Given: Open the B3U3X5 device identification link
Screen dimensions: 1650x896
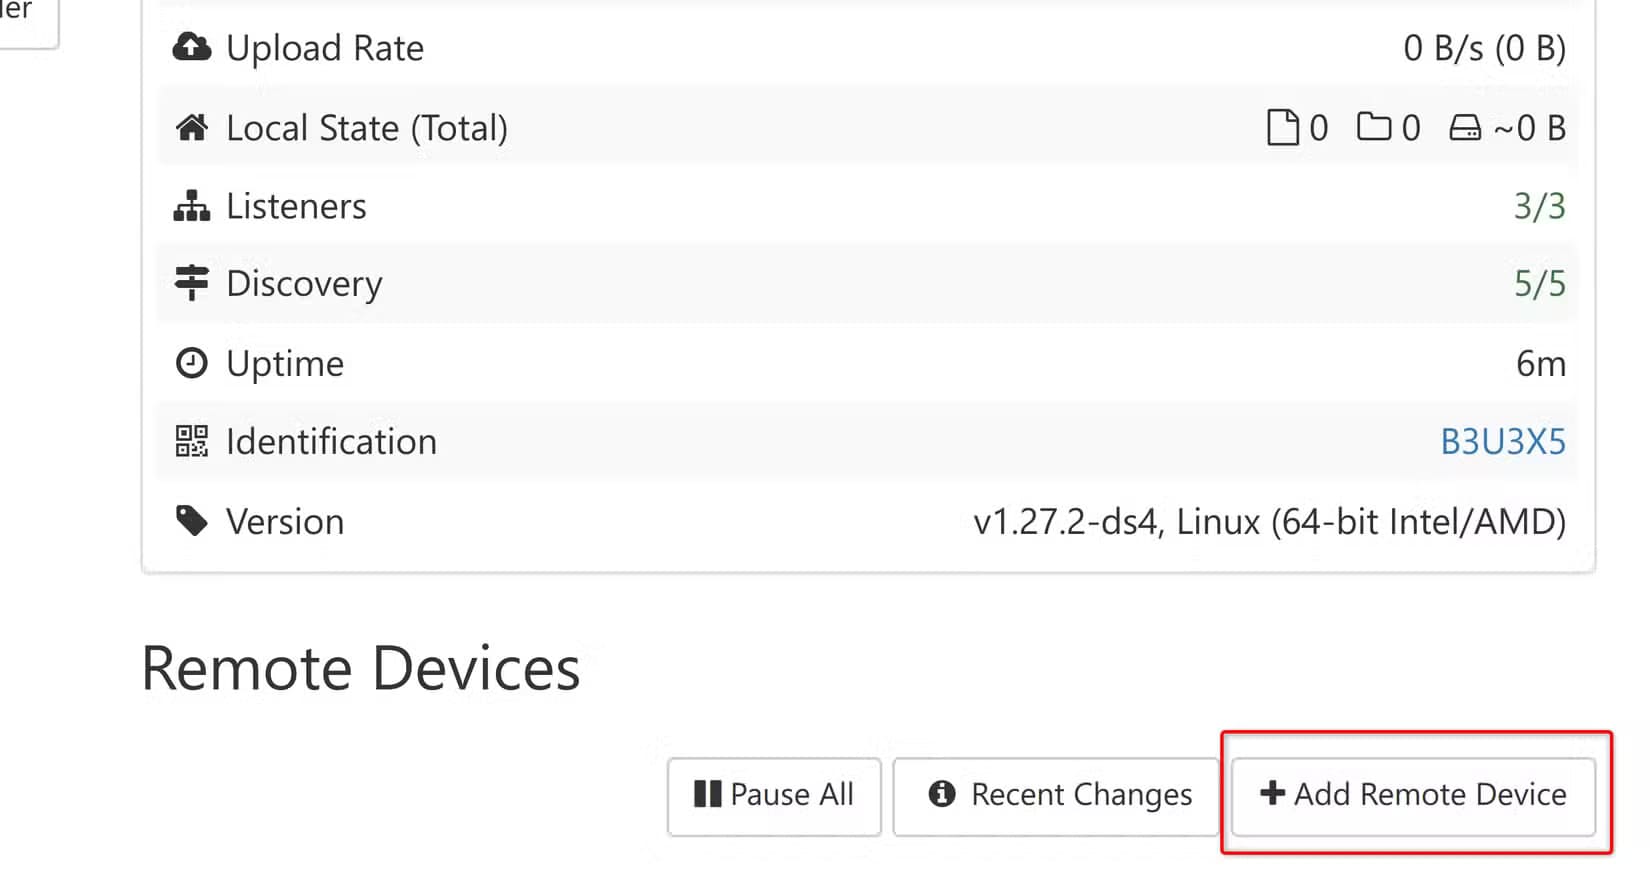Looking at the screenshot, I should pyautogui.click(x=1502, y=441).
